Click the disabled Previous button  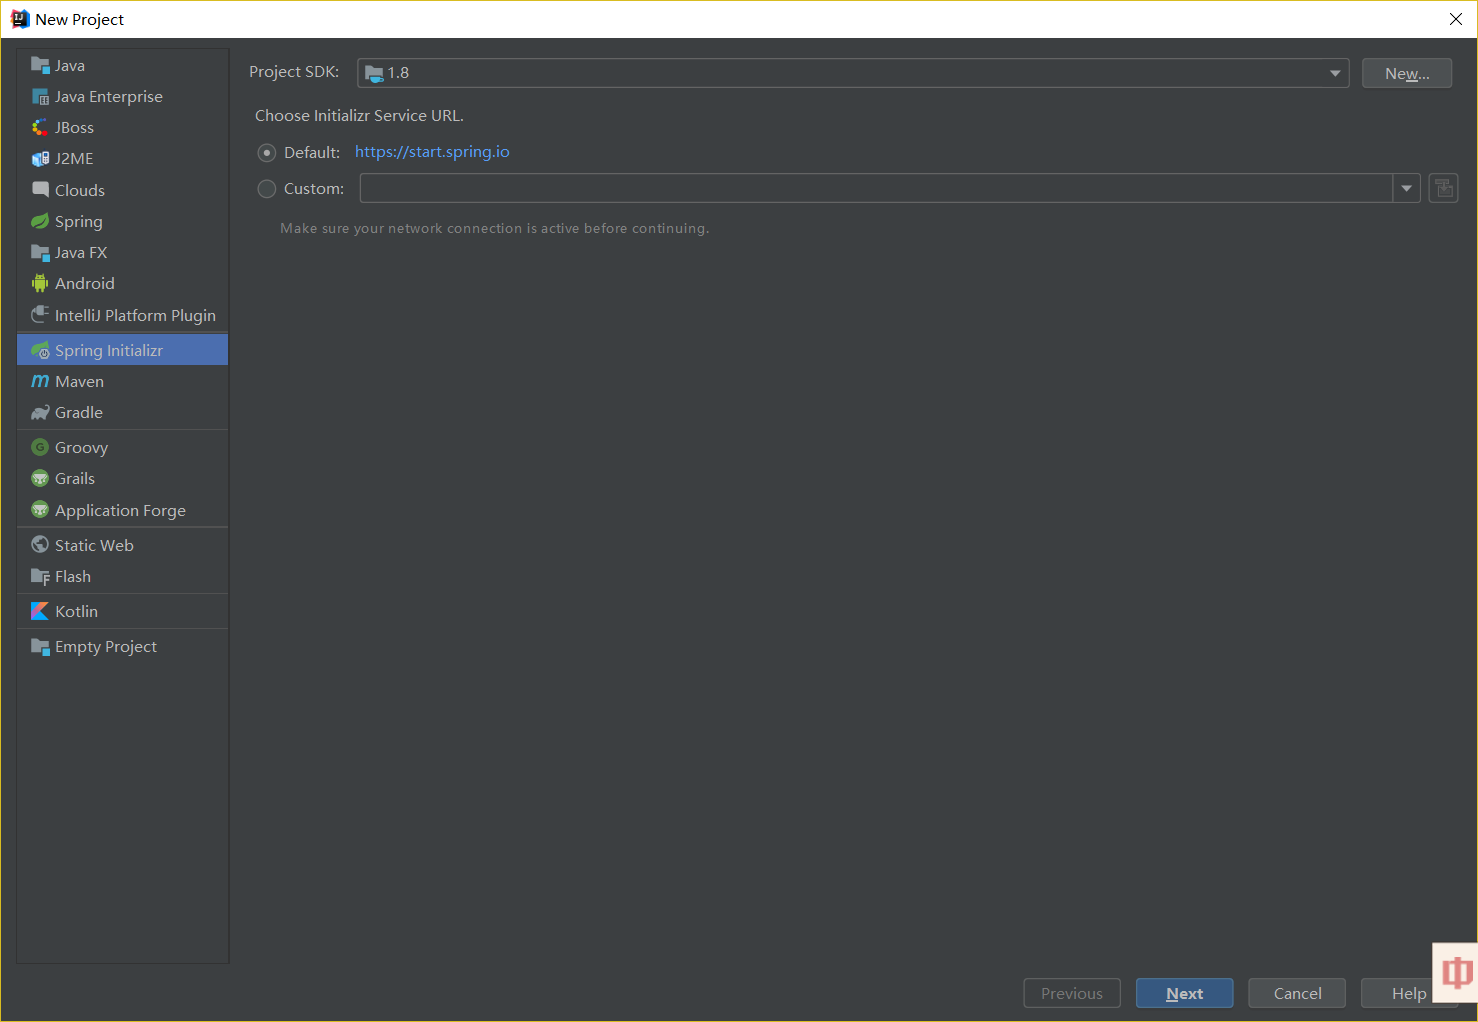click(x=1072, y=993)
